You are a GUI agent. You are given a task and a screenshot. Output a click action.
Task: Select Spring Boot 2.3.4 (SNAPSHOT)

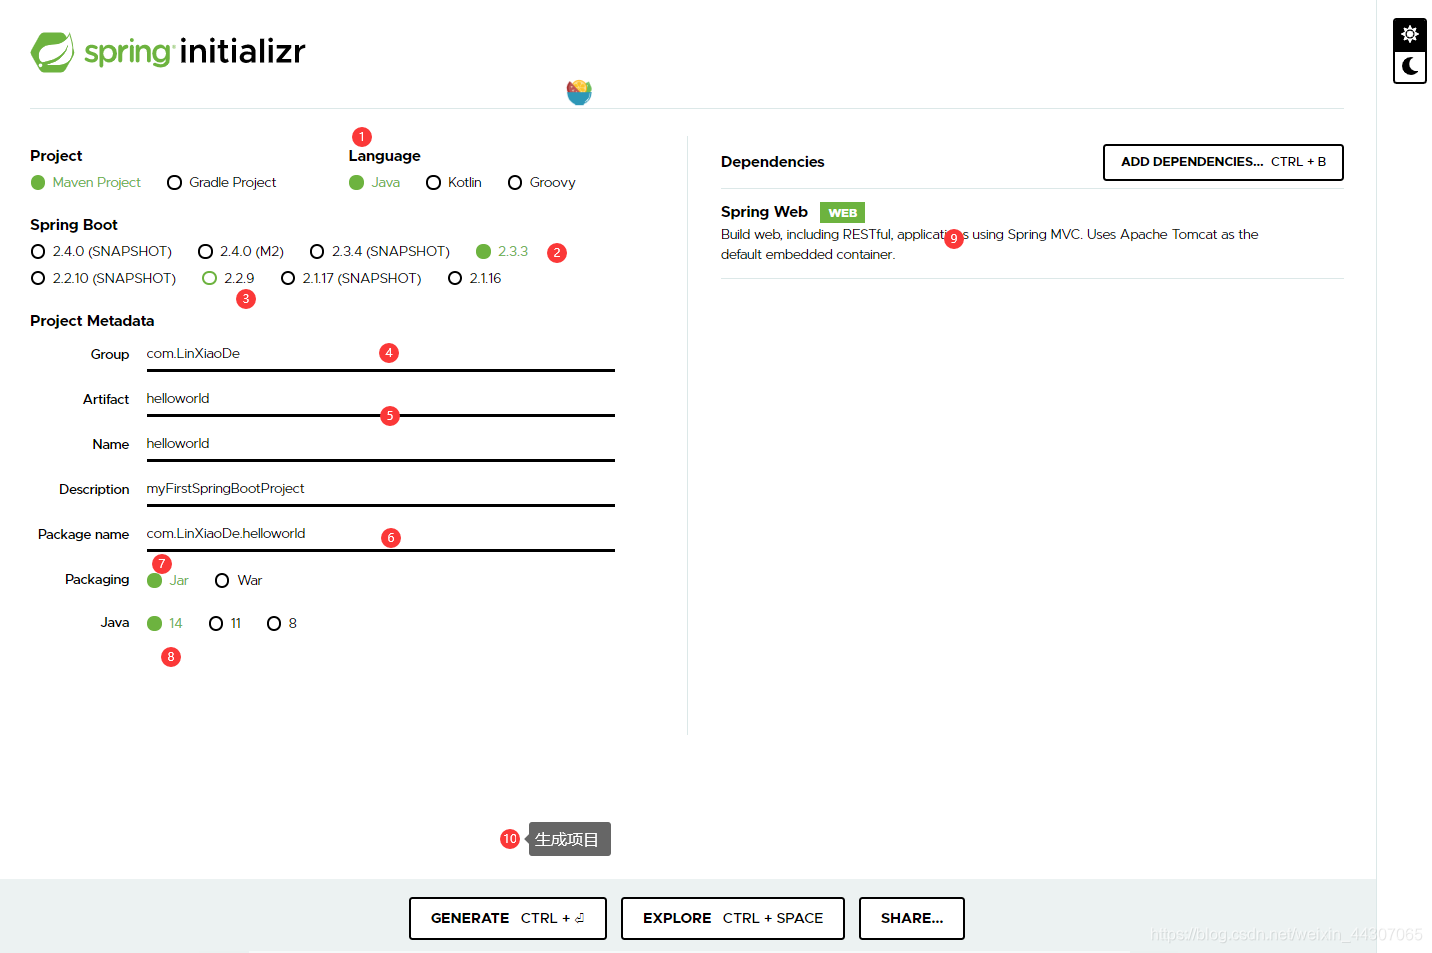(x=380, y=251)
